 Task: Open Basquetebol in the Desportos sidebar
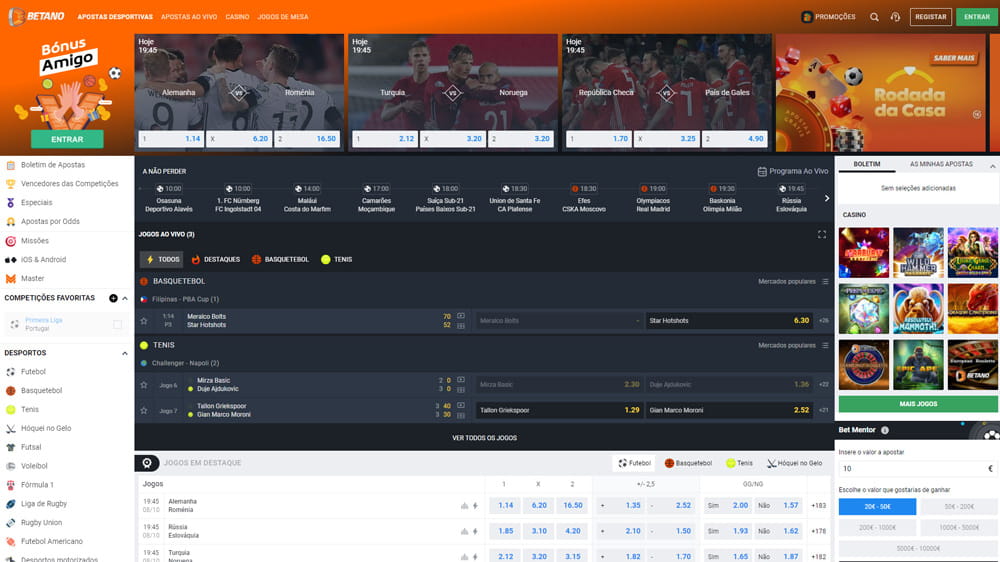pos(41,390)
